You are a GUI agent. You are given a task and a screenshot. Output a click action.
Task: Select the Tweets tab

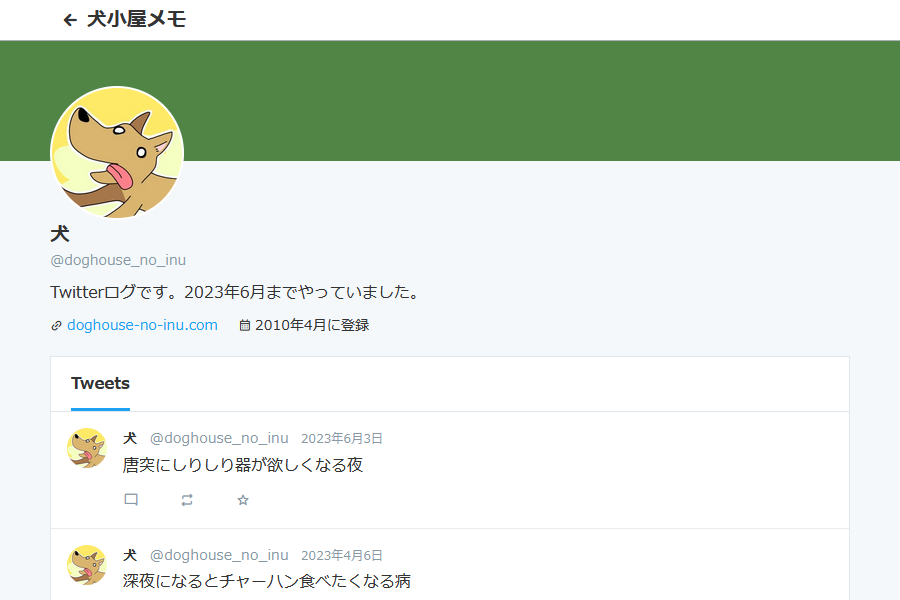pyautogui.click(x=100, y=384)
